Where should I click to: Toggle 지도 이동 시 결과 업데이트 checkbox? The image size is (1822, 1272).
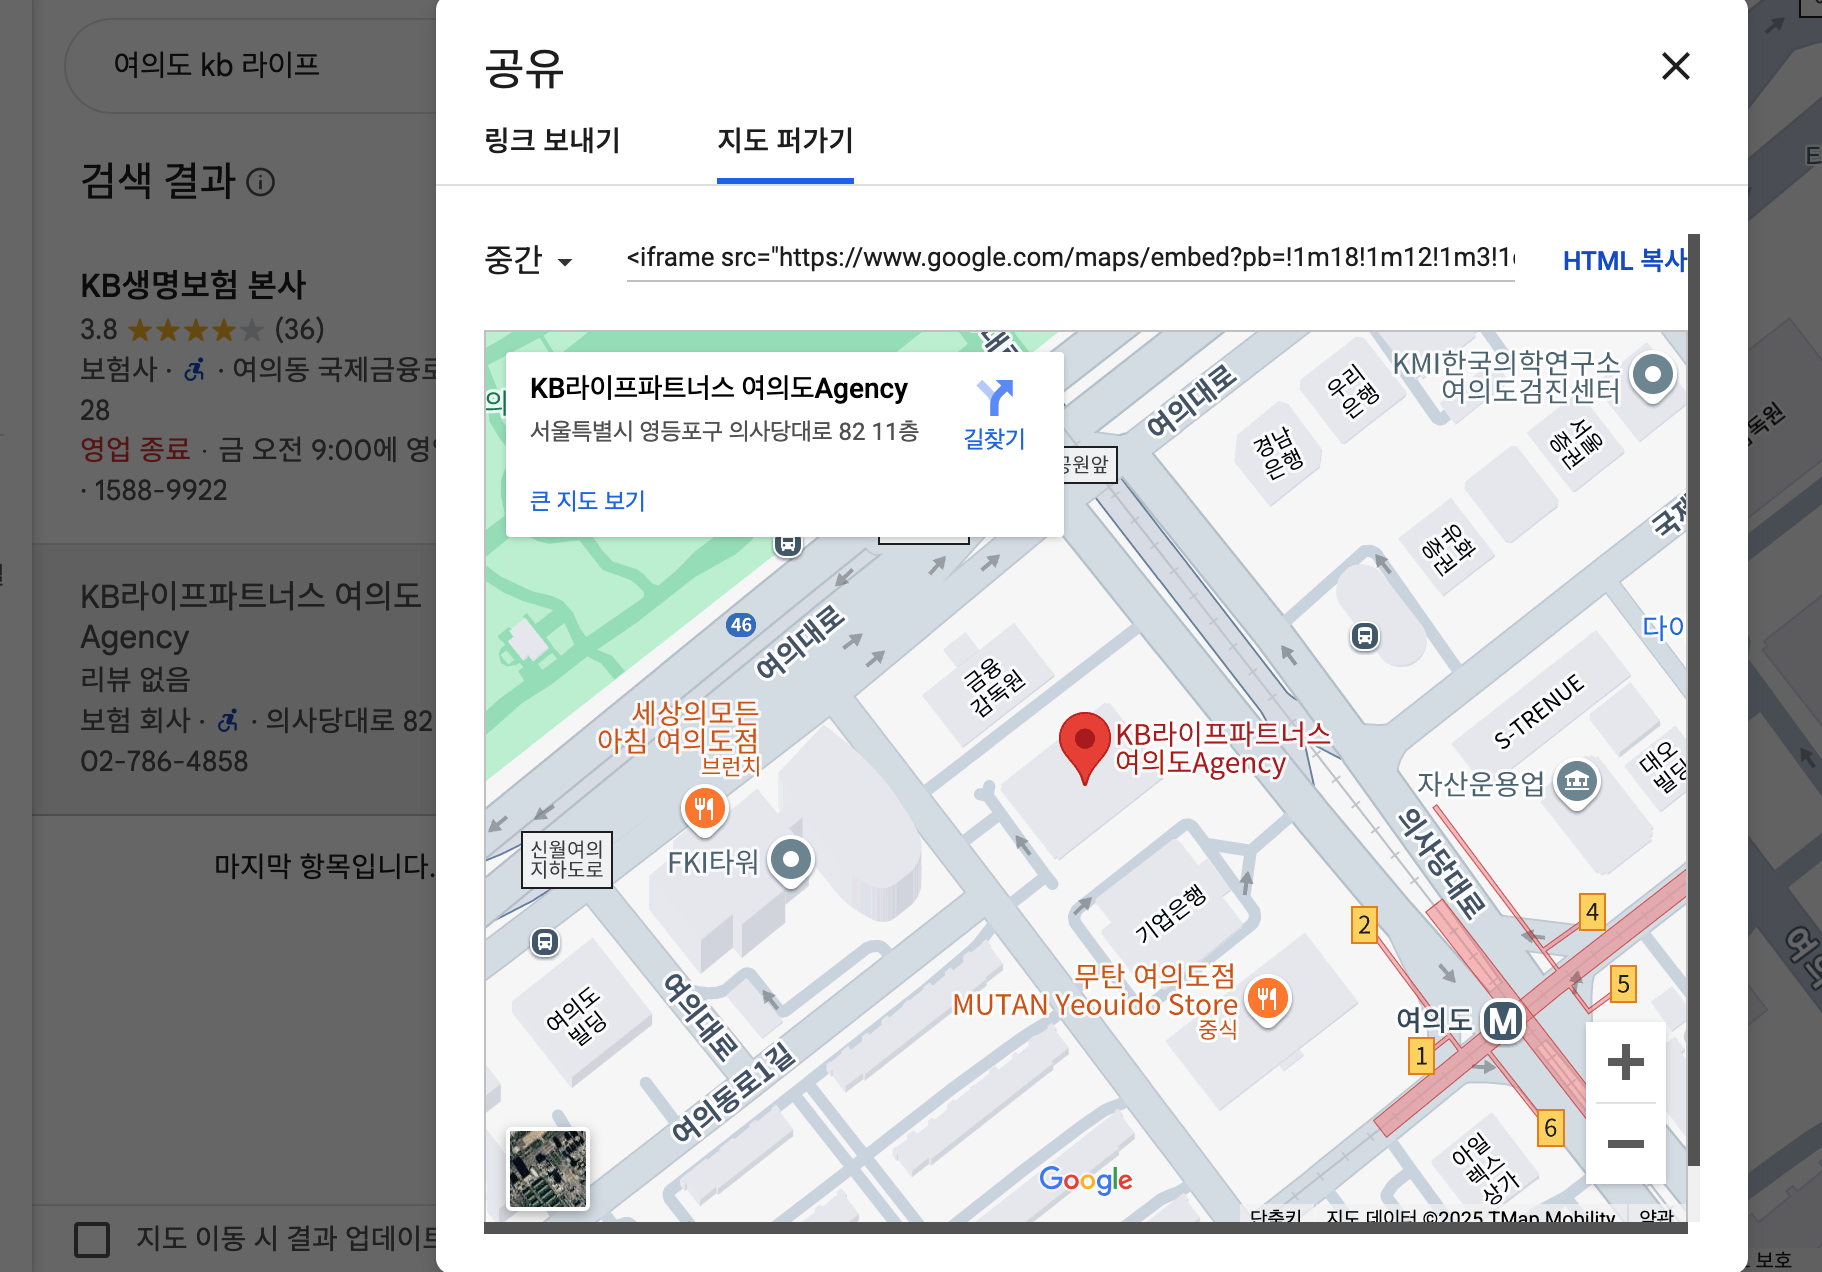[x=92, y=1239]
